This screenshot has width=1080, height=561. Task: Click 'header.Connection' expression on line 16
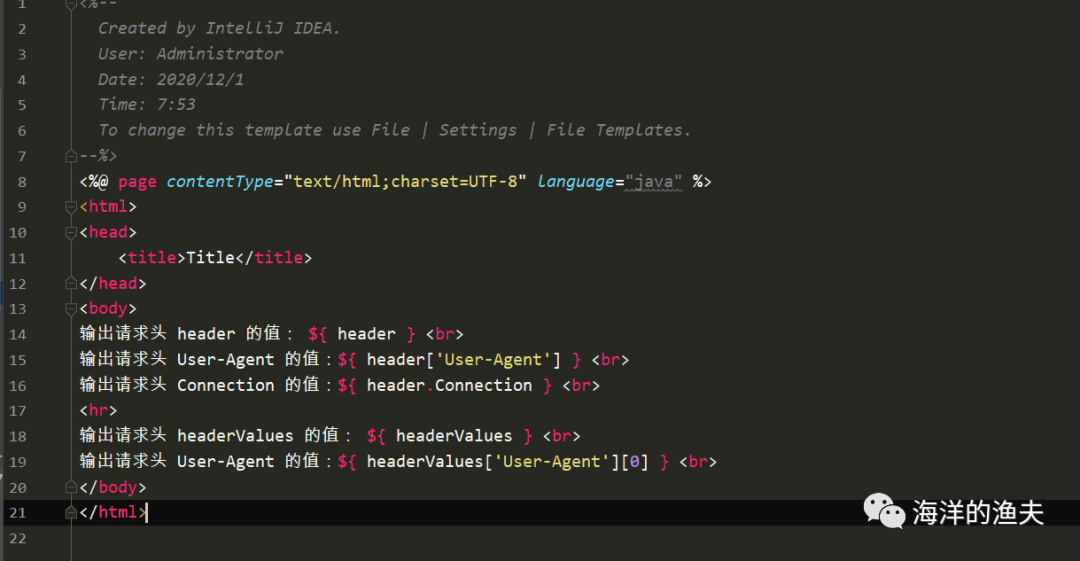(x=449, y=385)
